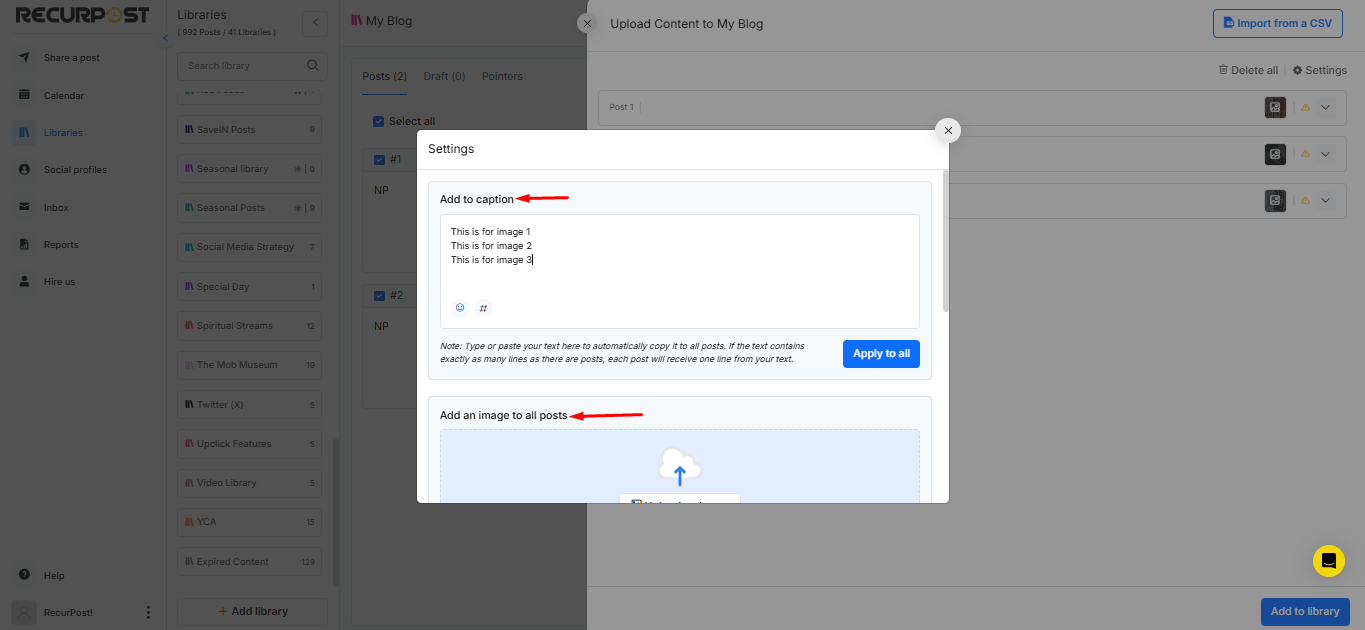1365x630 pixels.
Task: Expand the second post row chevron
Action: click(x=1326, y=154)
